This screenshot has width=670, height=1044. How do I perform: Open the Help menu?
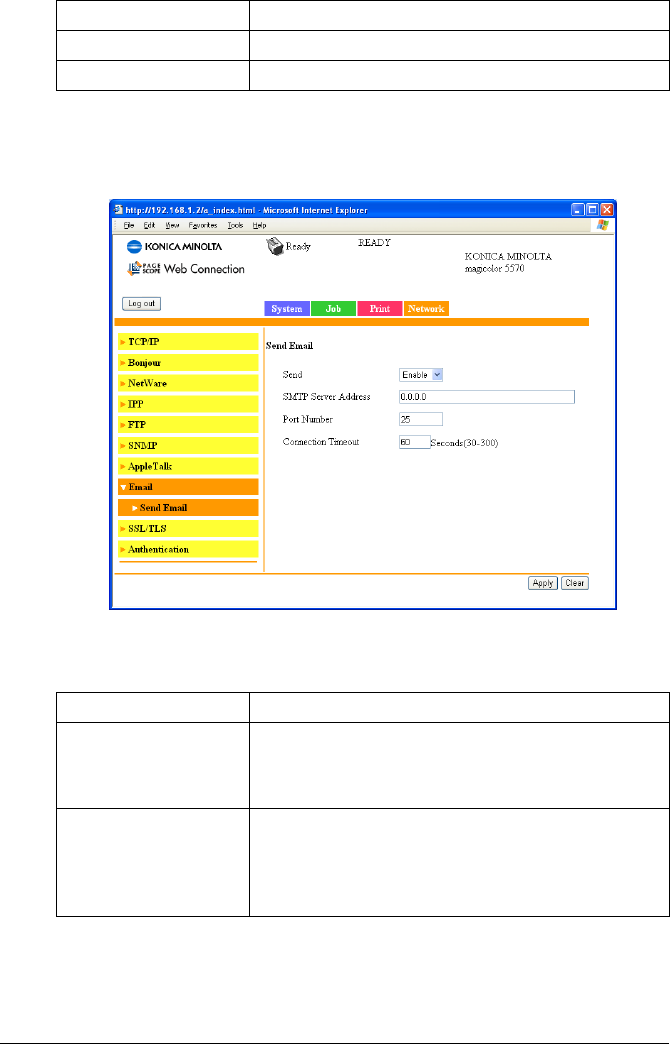click(x=259, y=226)
